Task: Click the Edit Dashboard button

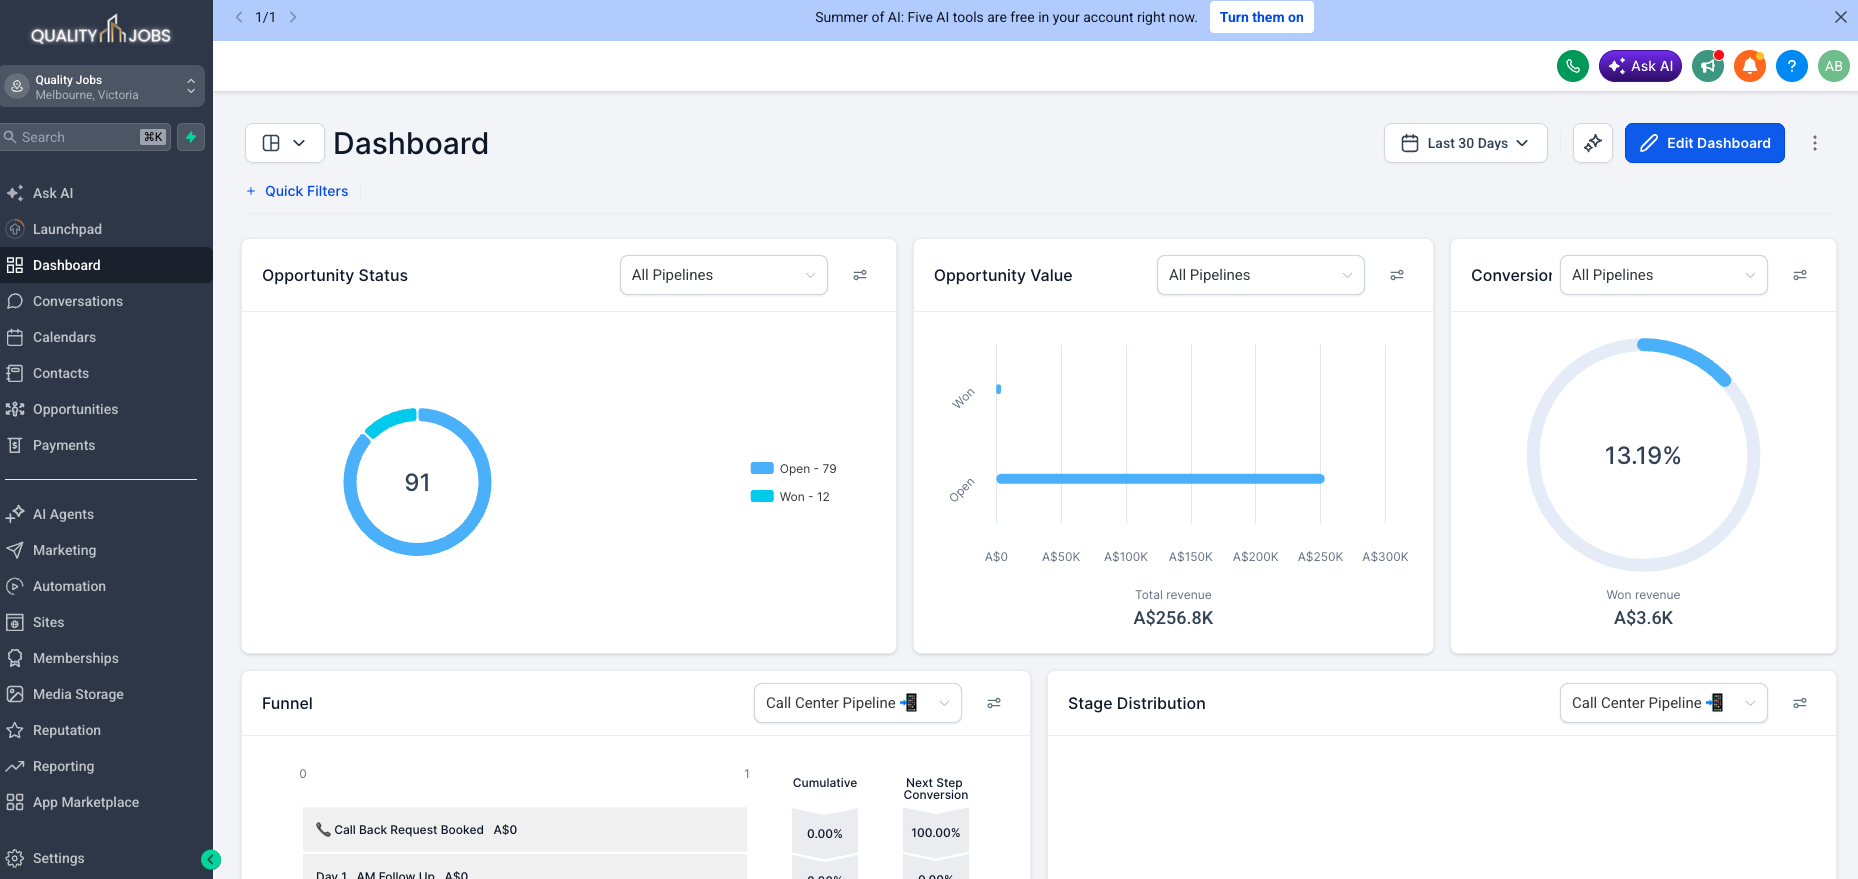Action: pos(1705,143)
